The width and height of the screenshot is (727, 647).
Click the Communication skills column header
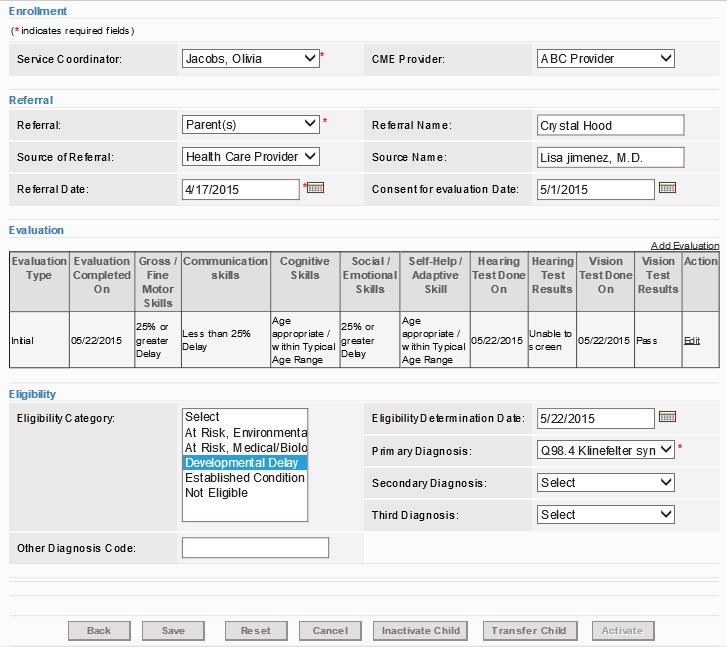[226, 282]
